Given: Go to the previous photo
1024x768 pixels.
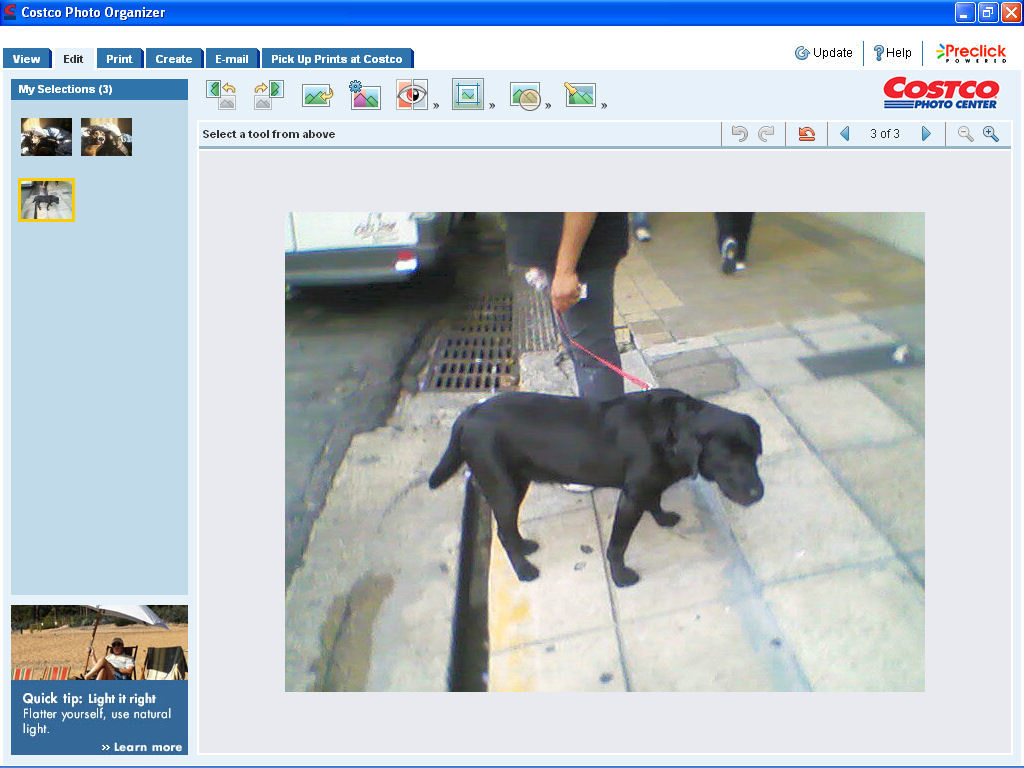Looking at the screenshot, I should pos(845,134).
